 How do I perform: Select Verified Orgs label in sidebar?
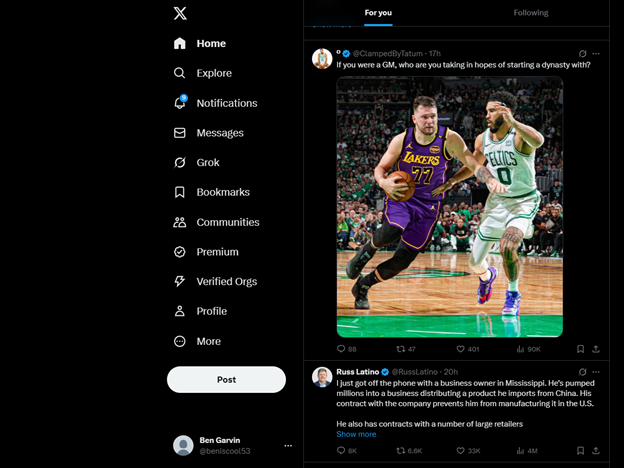coord(227,281)
